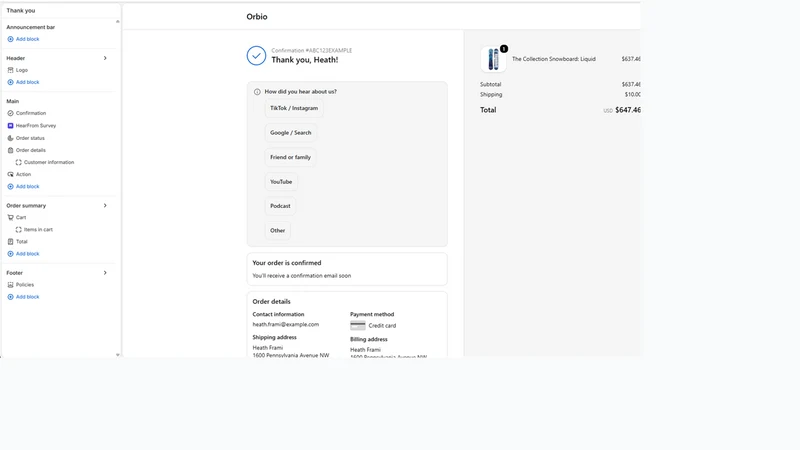Screen dimensions: 800x450
Task: Click the Thank you page title
Action: [x=21, y=10]
